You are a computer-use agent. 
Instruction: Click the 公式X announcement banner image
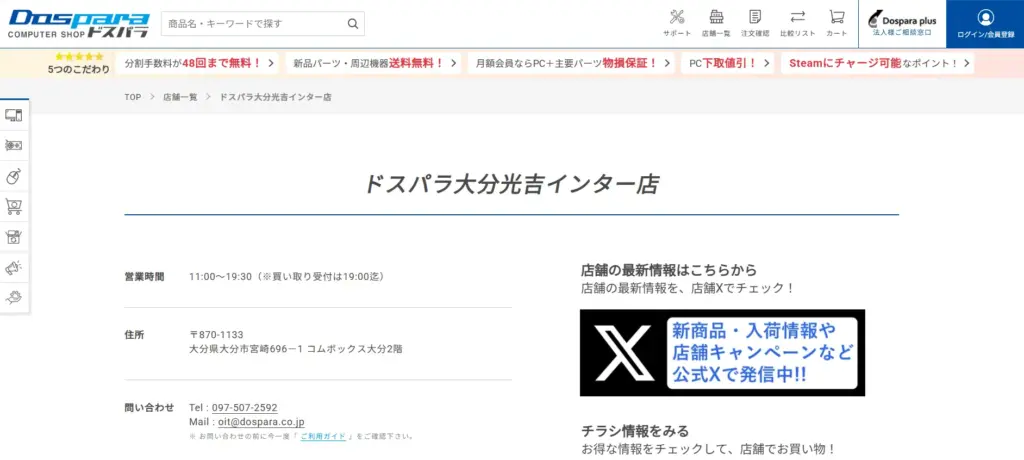(x=722, y=352)
